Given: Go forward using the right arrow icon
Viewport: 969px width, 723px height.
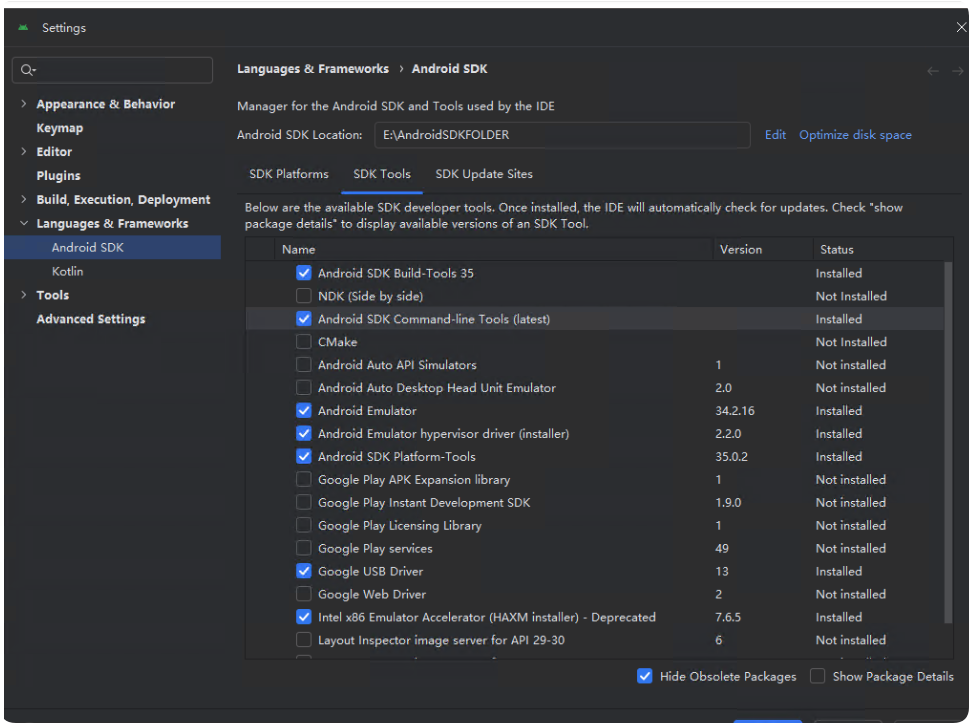Looking at the screenshot, I should [957, 71].
